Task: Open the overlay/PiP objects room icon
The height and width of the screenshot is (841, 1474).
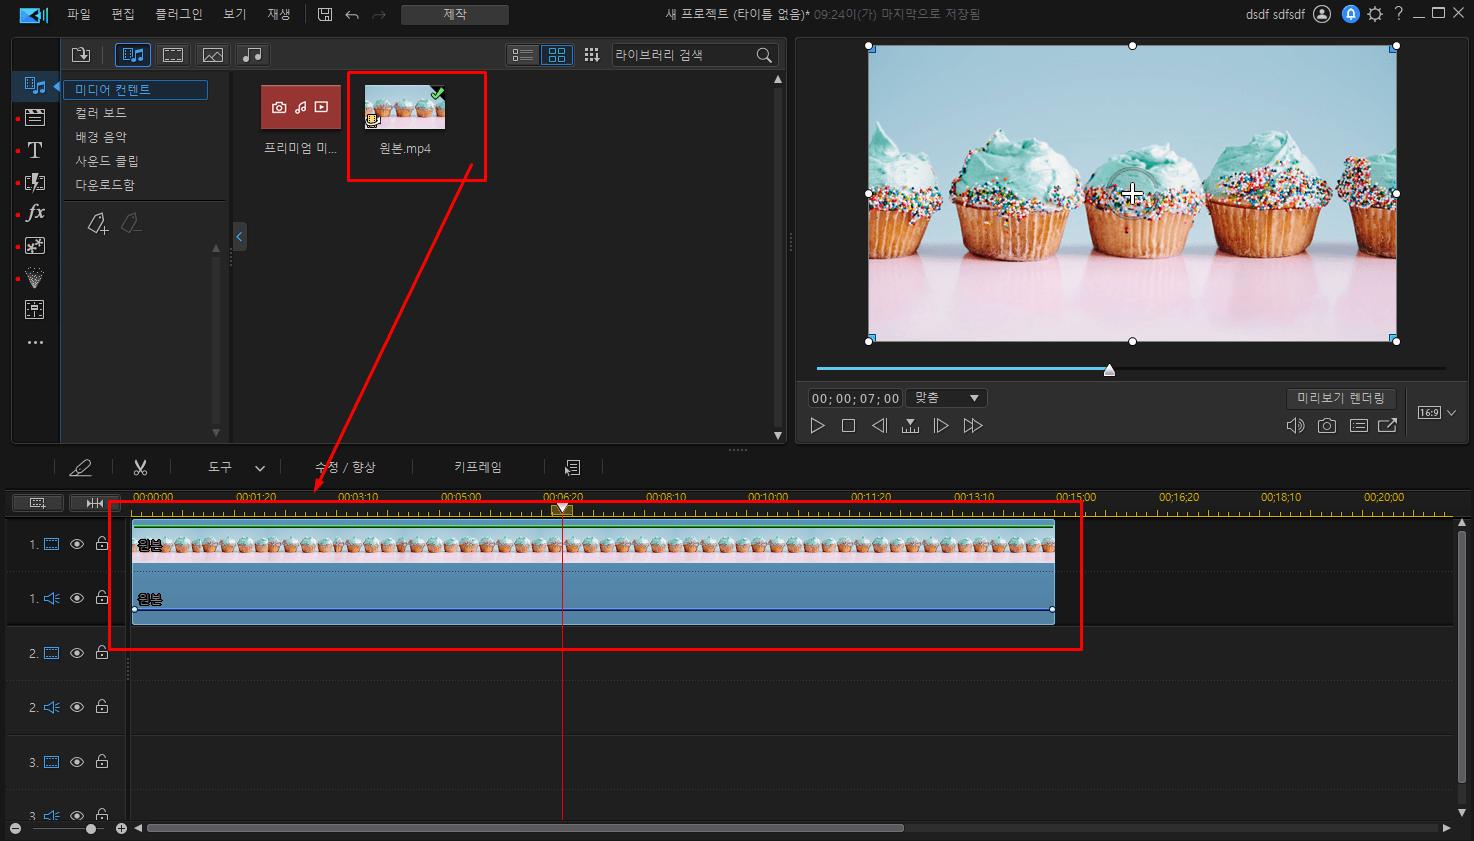Action: [x=35, y=245]
